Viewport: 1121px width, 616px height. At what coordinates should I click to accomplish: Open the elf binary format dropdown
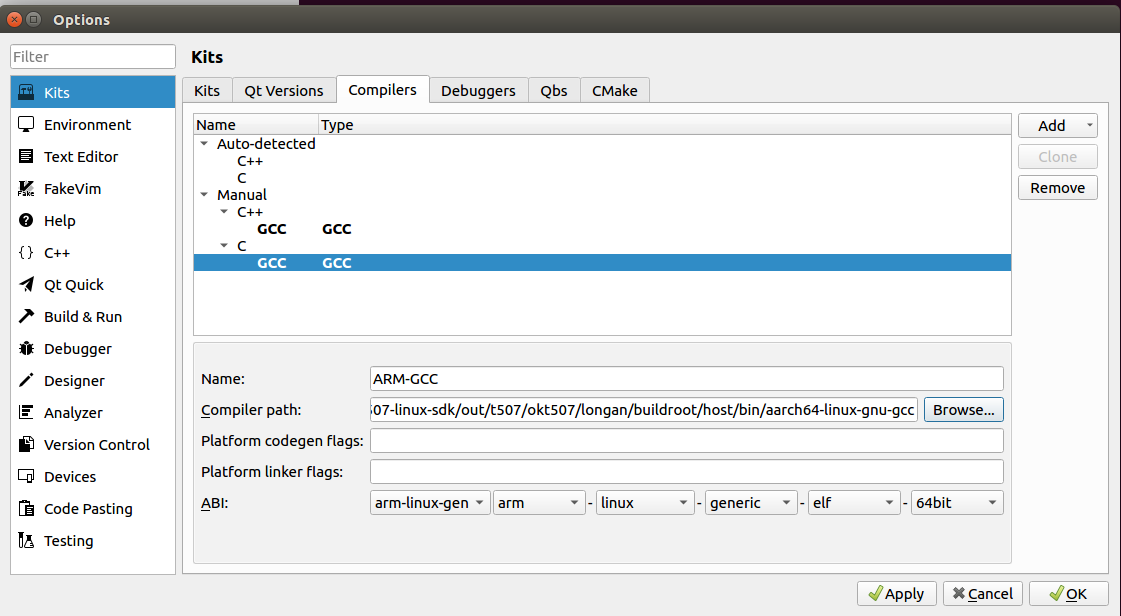pos(854,502)
